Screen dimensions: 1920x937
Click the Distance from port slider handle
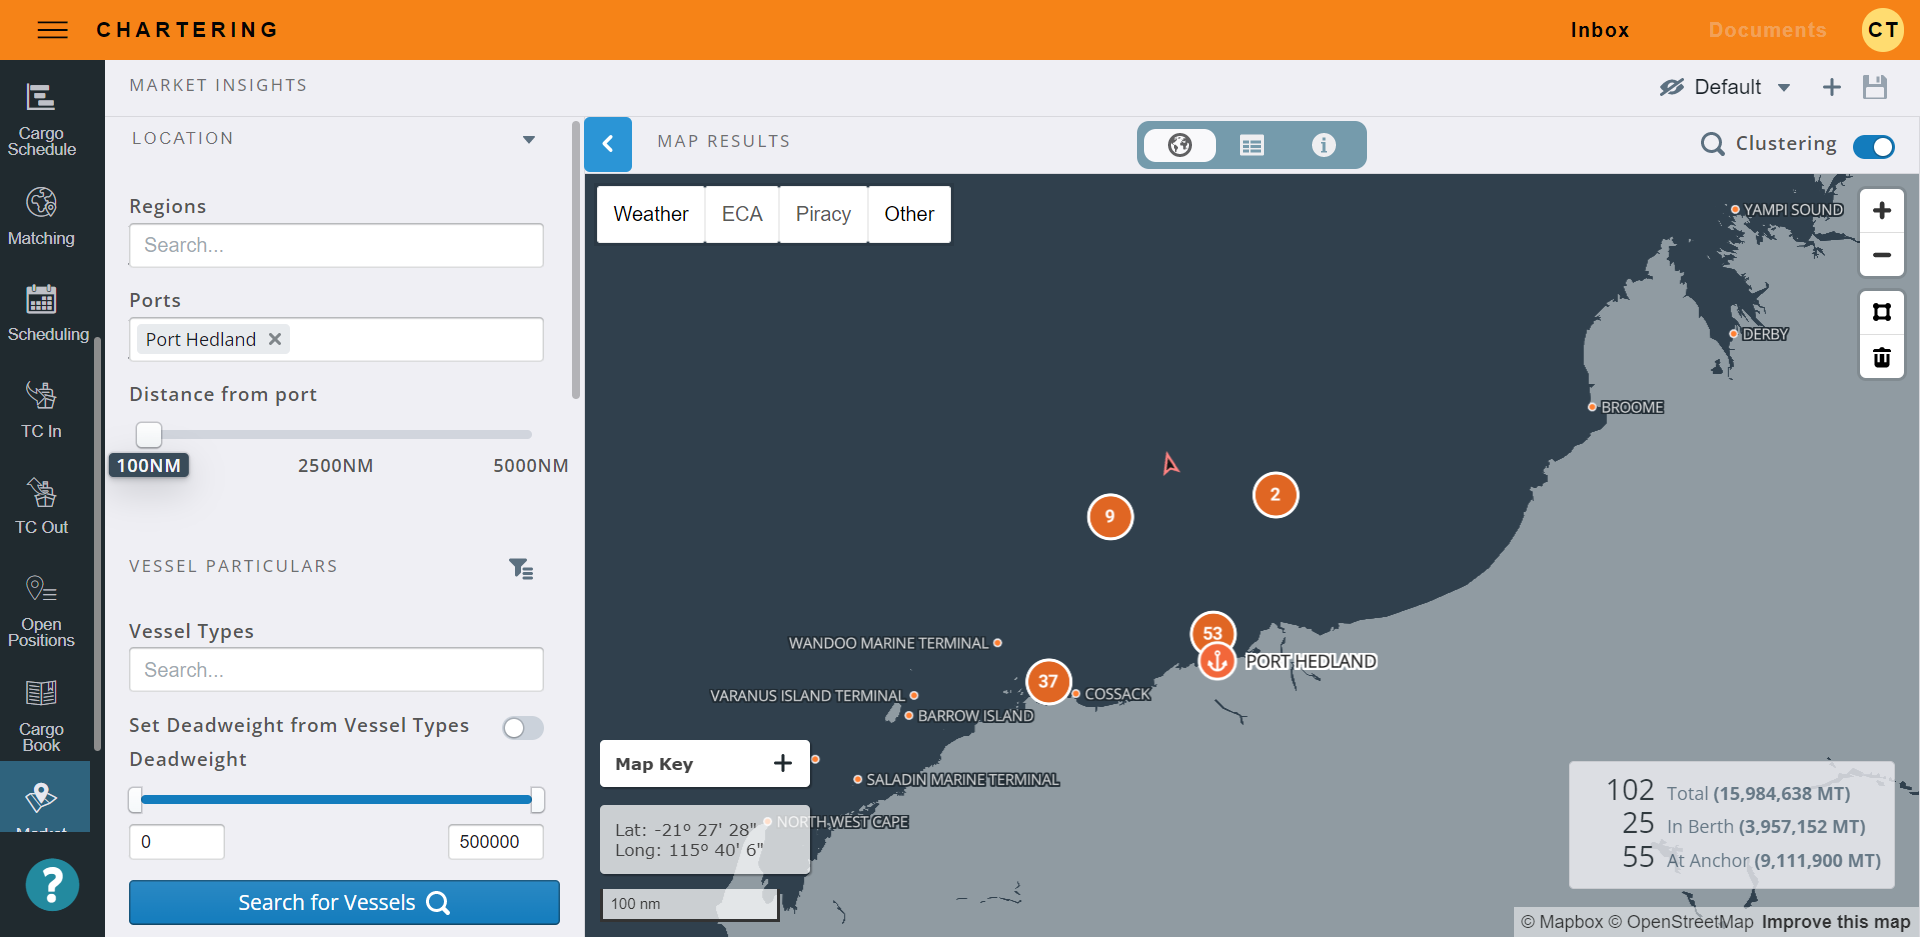(149, 434)
